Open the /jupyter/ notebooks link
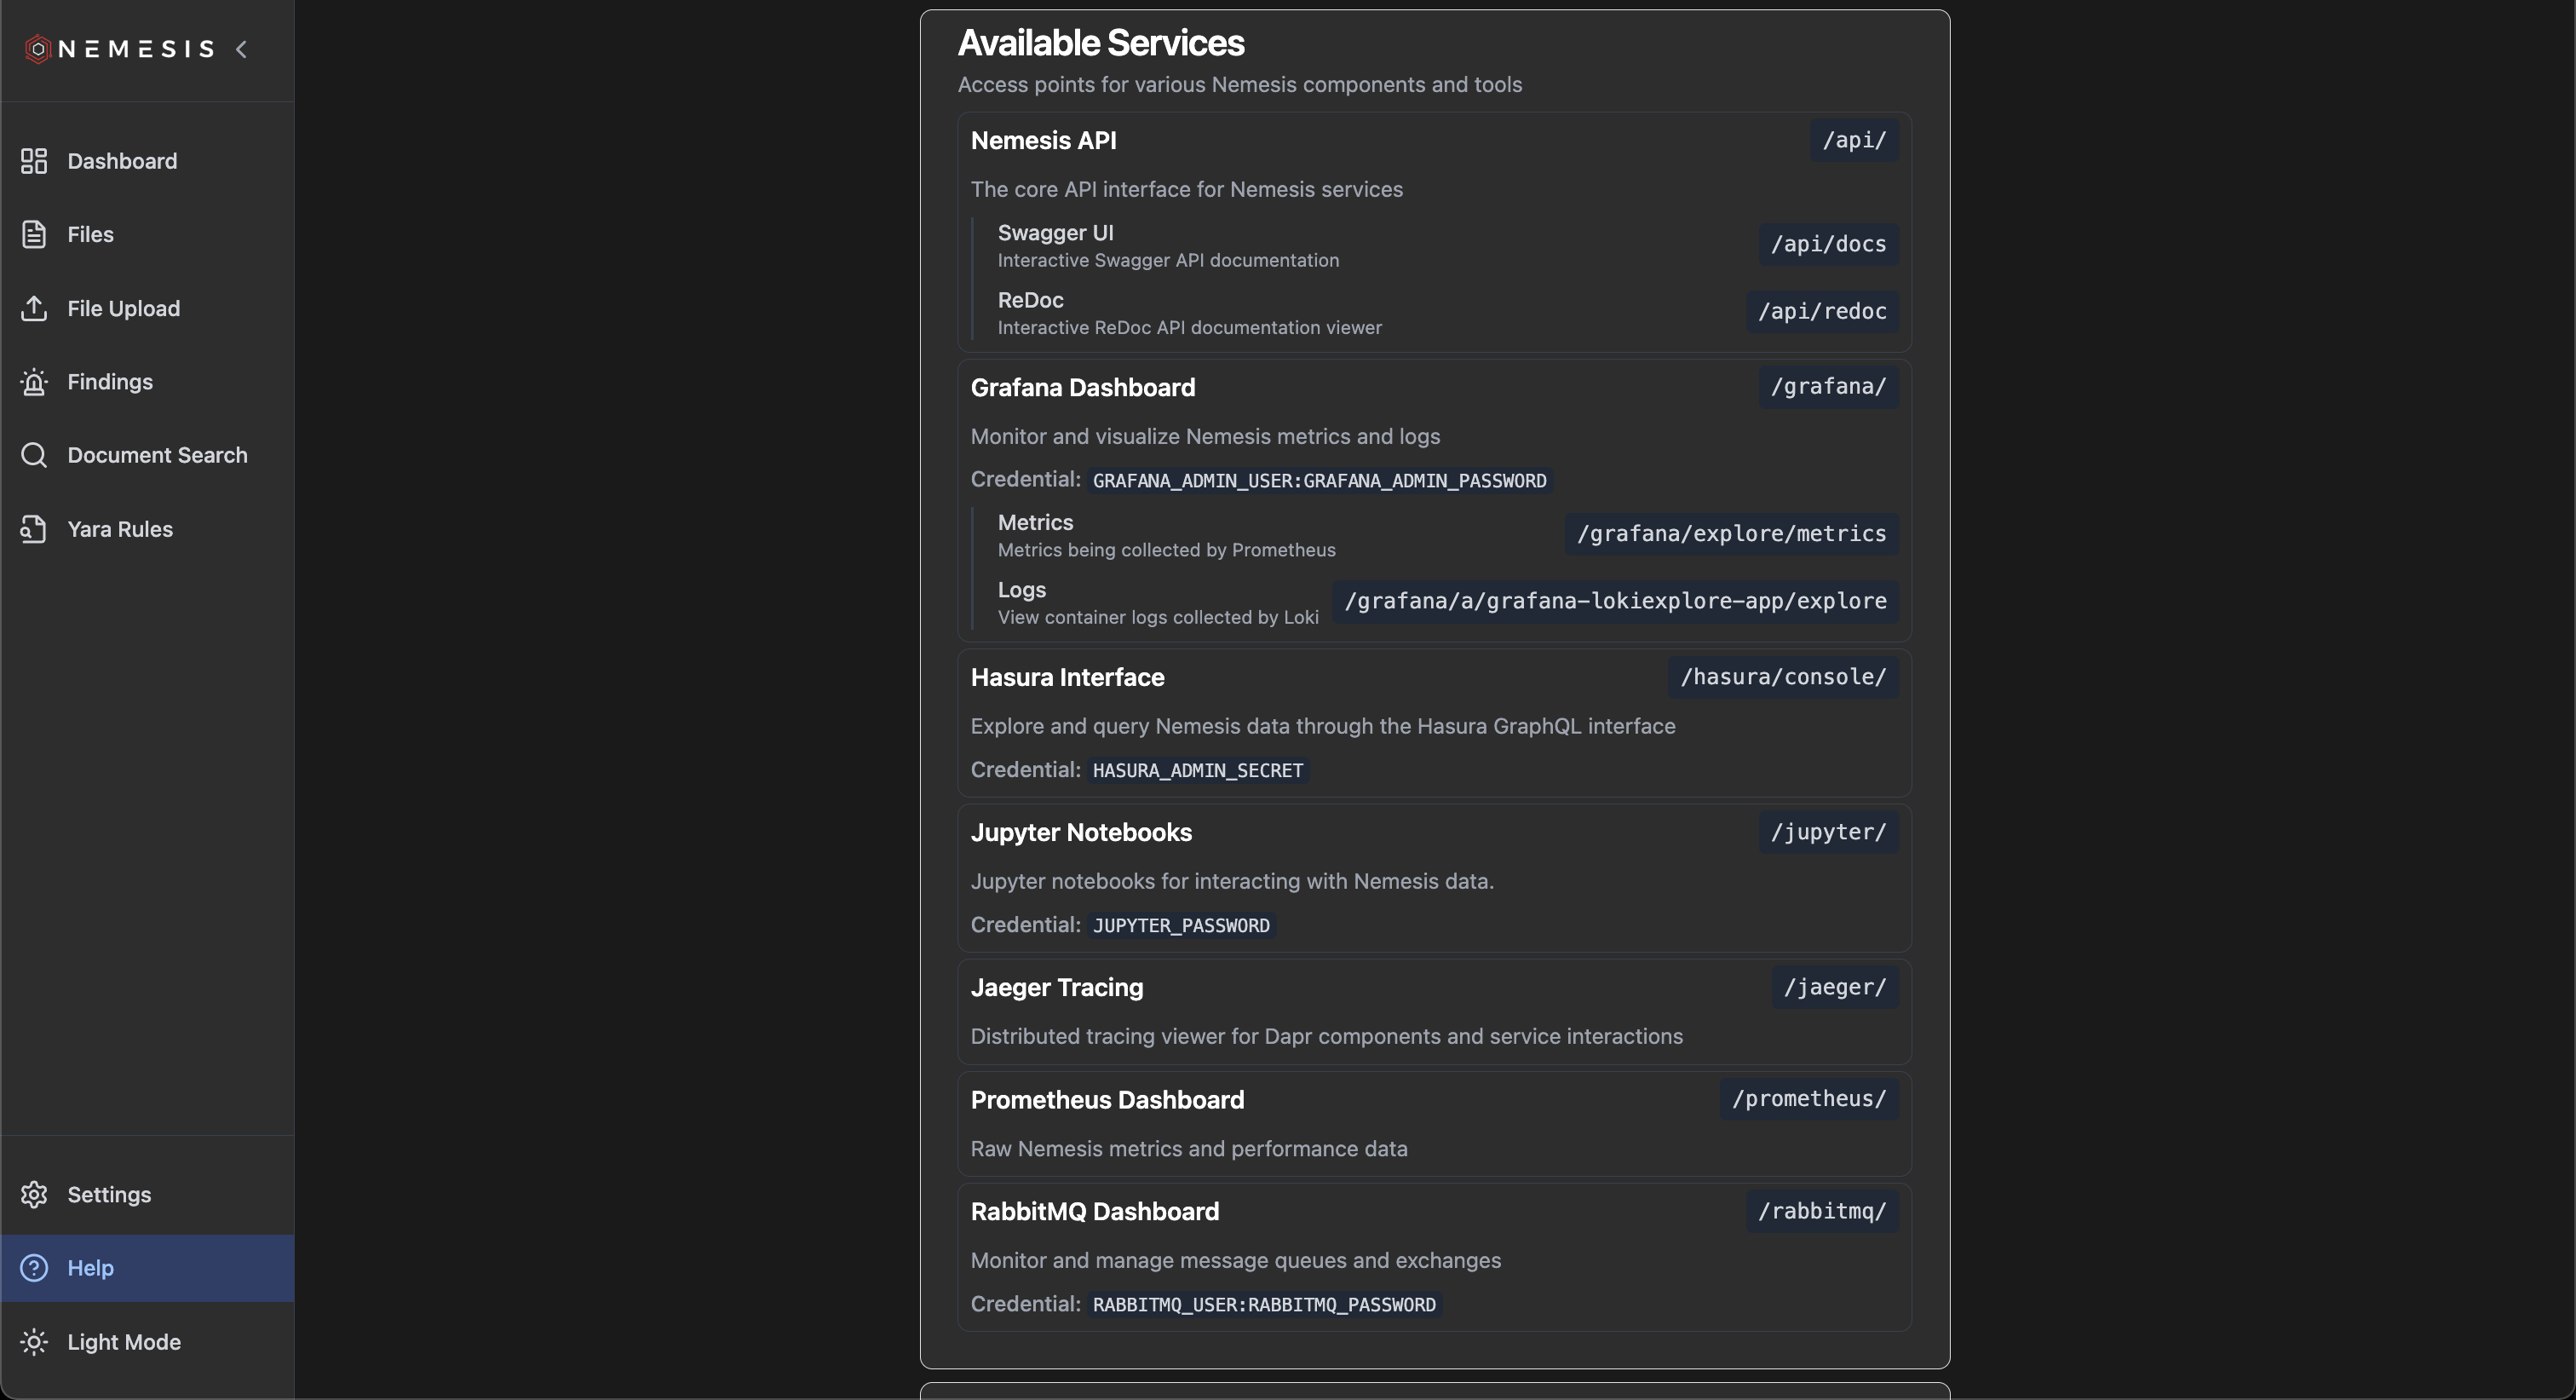The image size is (2576, 1400). [1828, 832]
